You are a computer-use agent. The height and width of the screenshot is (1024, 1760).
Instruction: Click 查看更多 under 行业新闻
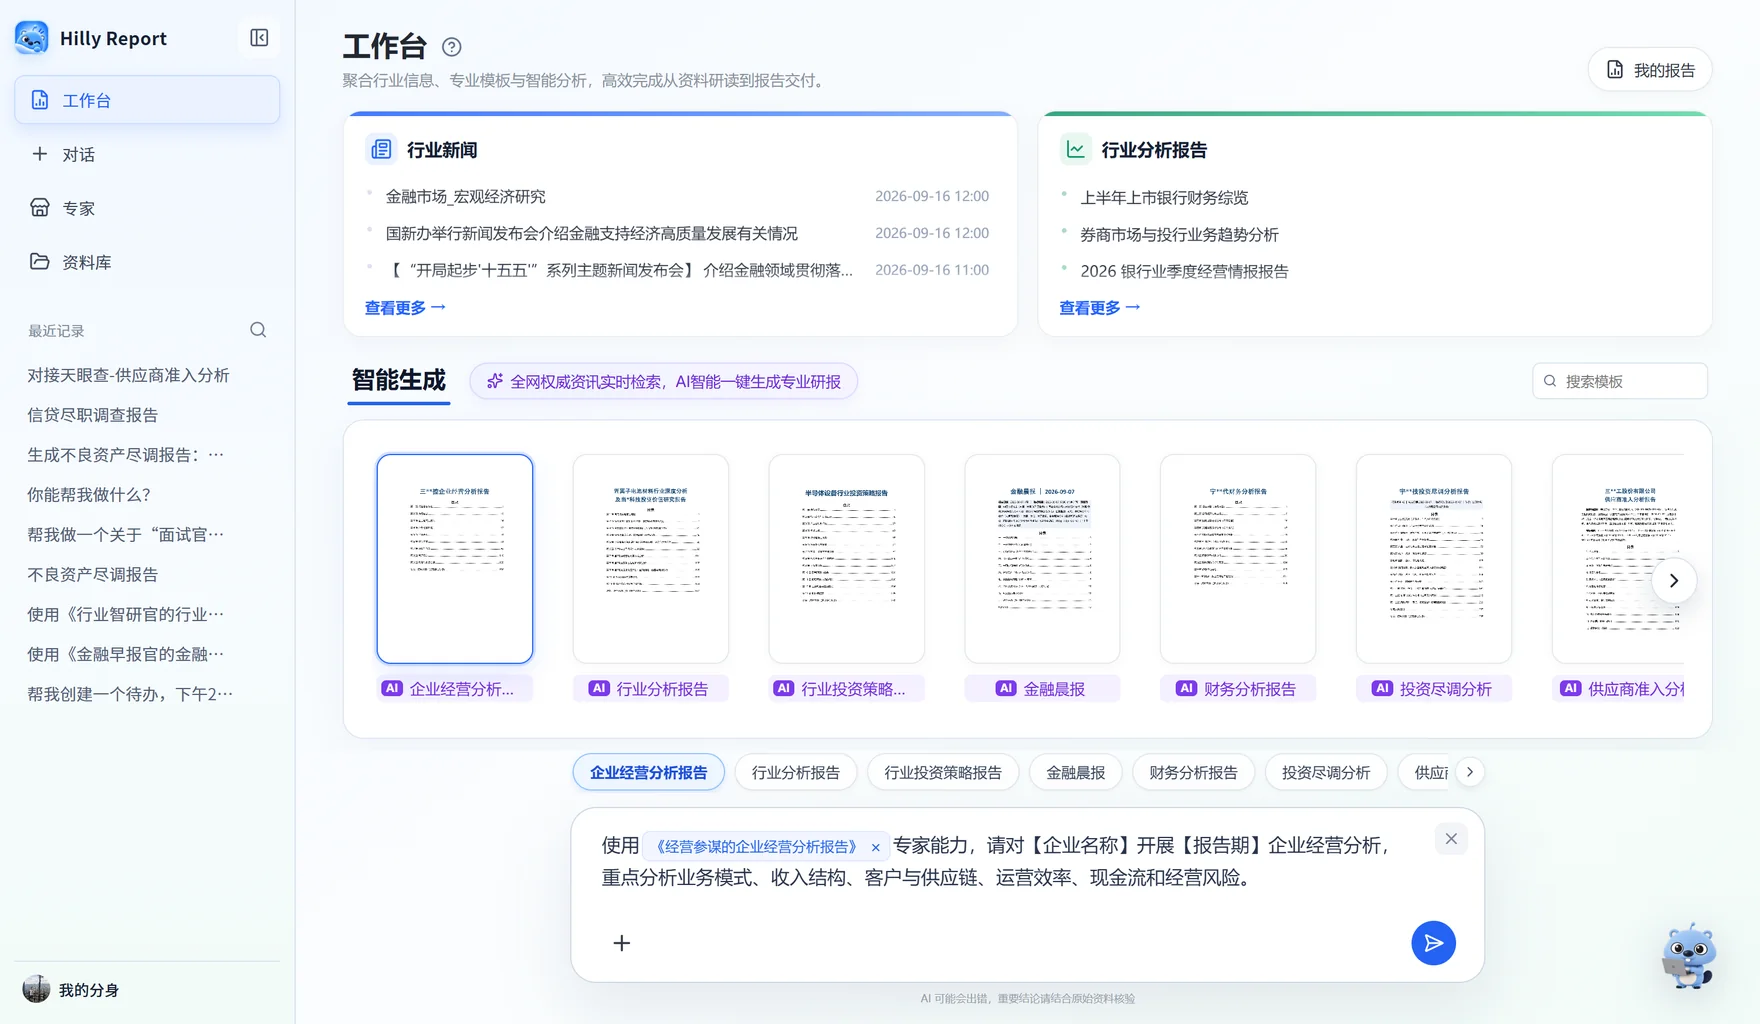(x=405, y=308)
